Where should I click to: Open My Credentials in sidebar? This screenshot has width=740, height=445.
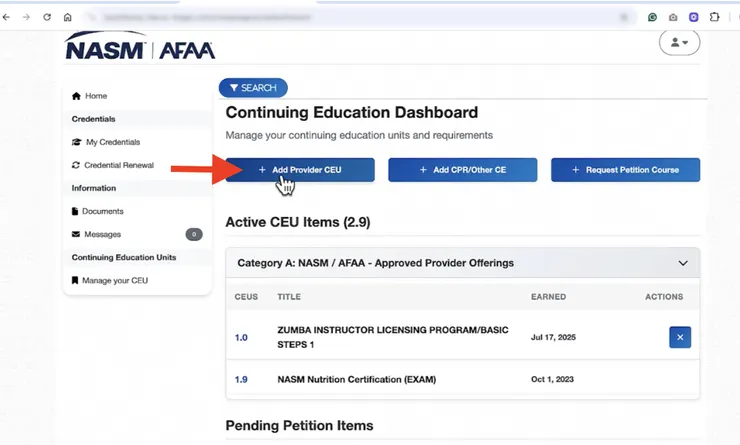[112, 142]
